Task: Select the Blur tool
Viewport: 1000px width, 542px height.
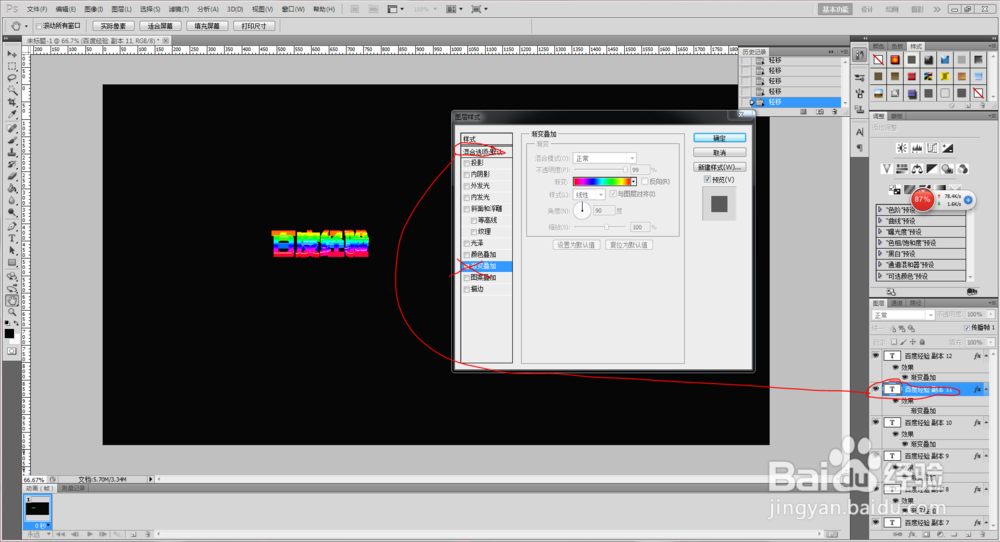Action: click(x=12, y=201)
